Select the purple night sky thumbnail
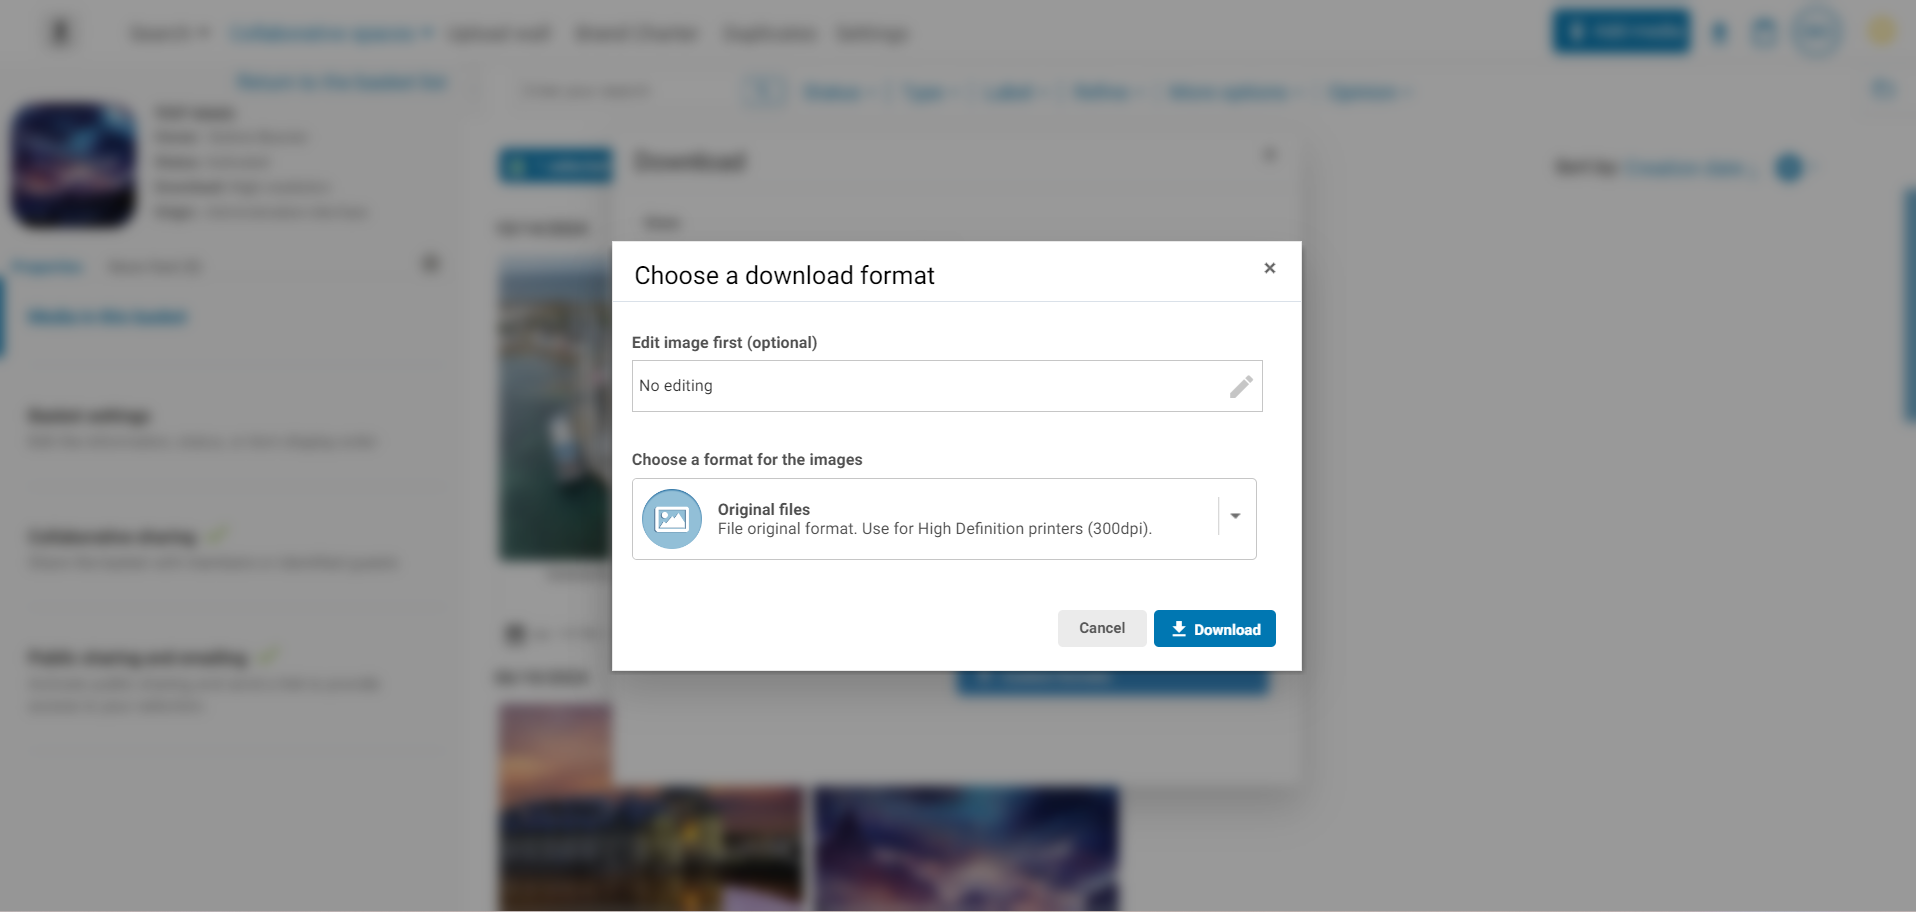Viewport: 1916px width, 912px height. pos(966,848)
